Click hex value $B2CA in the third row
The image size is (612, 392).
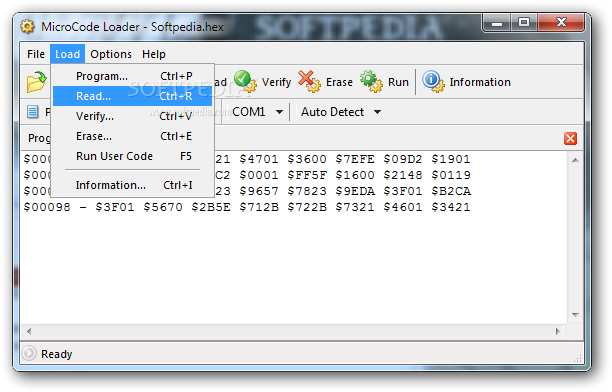pos(451,191)
